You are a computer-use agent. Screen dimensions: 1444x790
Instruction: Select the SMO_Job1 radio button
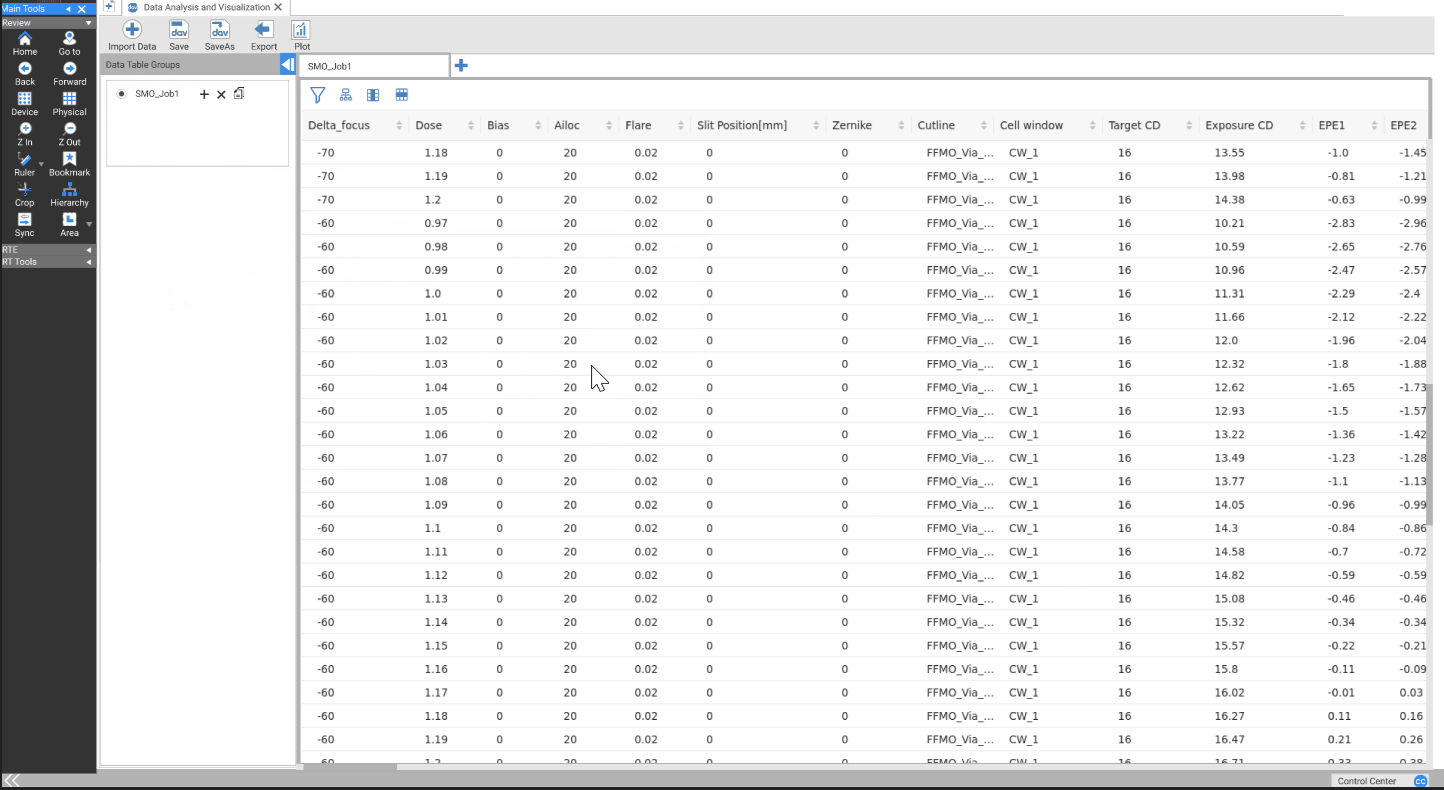coord(121,94)
